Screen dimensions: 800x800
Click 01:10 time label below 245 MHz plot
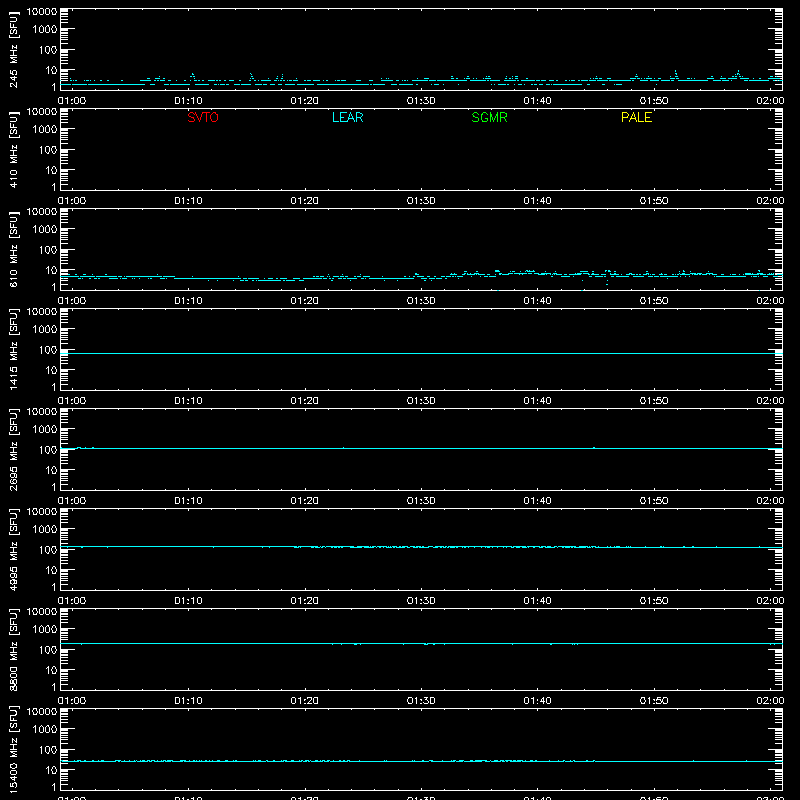[188, 101]
